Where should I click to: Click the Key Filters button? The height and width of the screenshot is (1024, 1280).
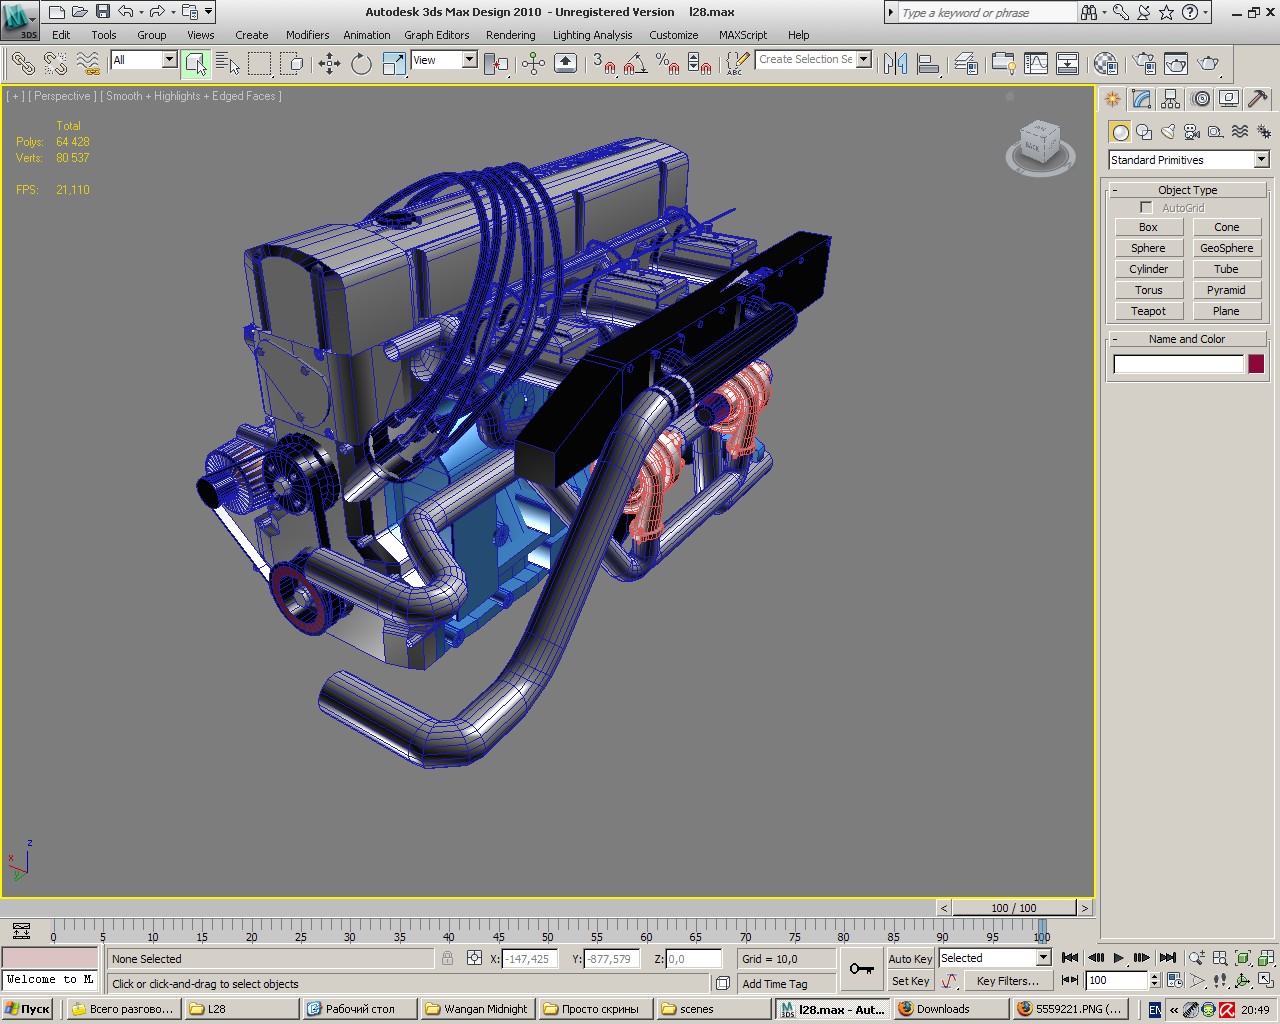point(1007,981)
